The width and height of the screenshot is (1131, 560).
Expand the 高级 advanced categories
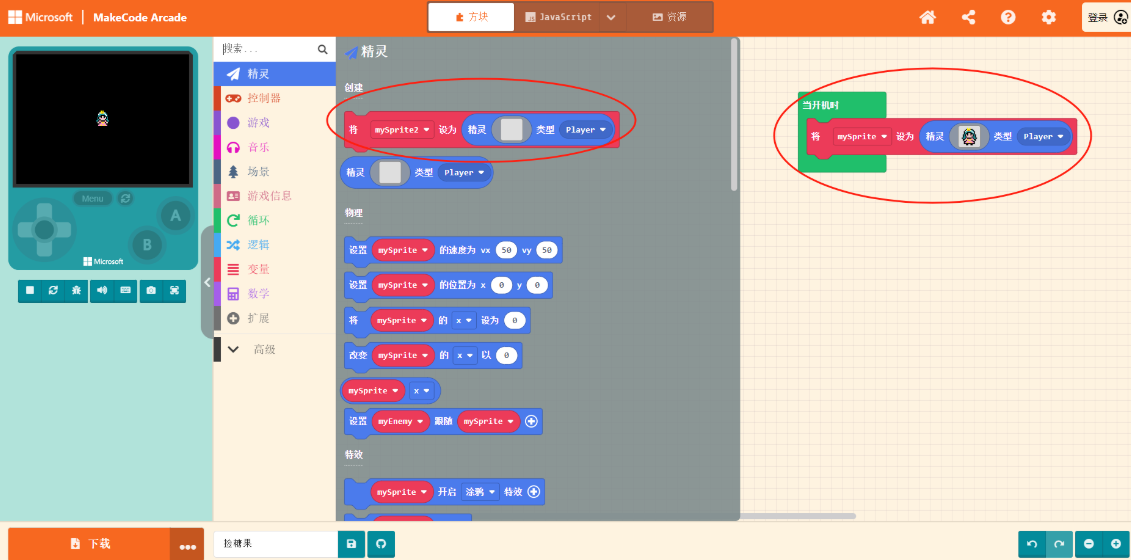(x=263, y=349)
